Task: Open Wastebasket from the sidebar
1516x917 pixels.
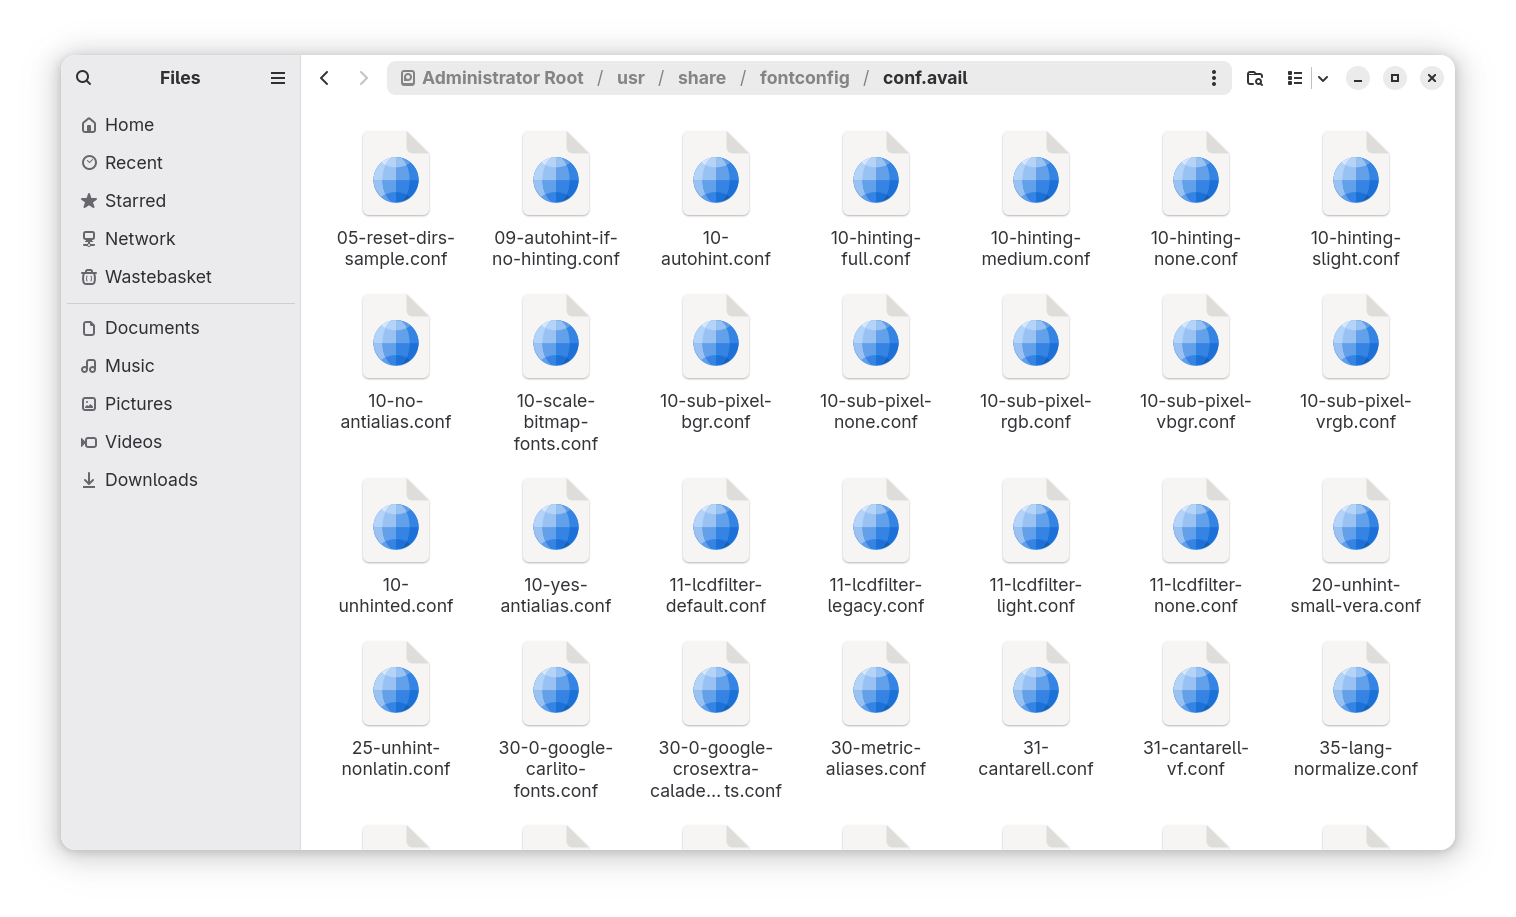Action: pyautogui.click(x=158, y=277)
